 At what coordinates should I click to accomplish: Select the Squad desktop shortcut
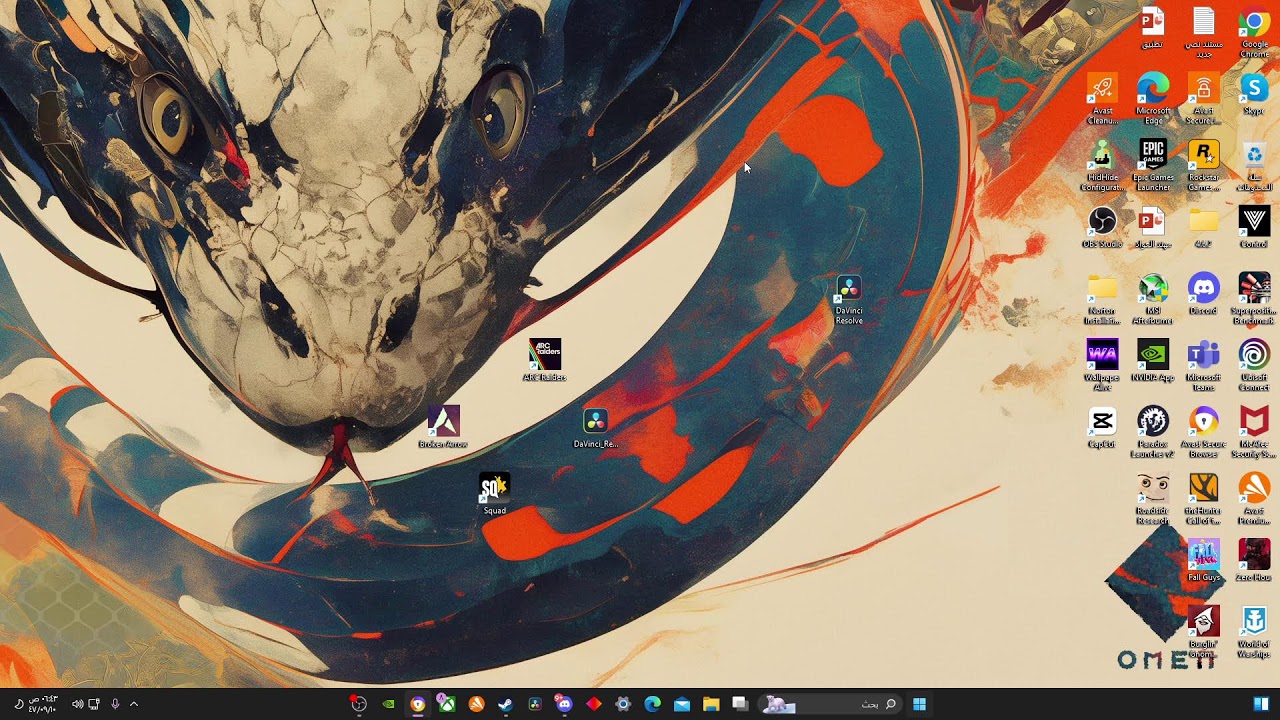[x=495, y=494]
